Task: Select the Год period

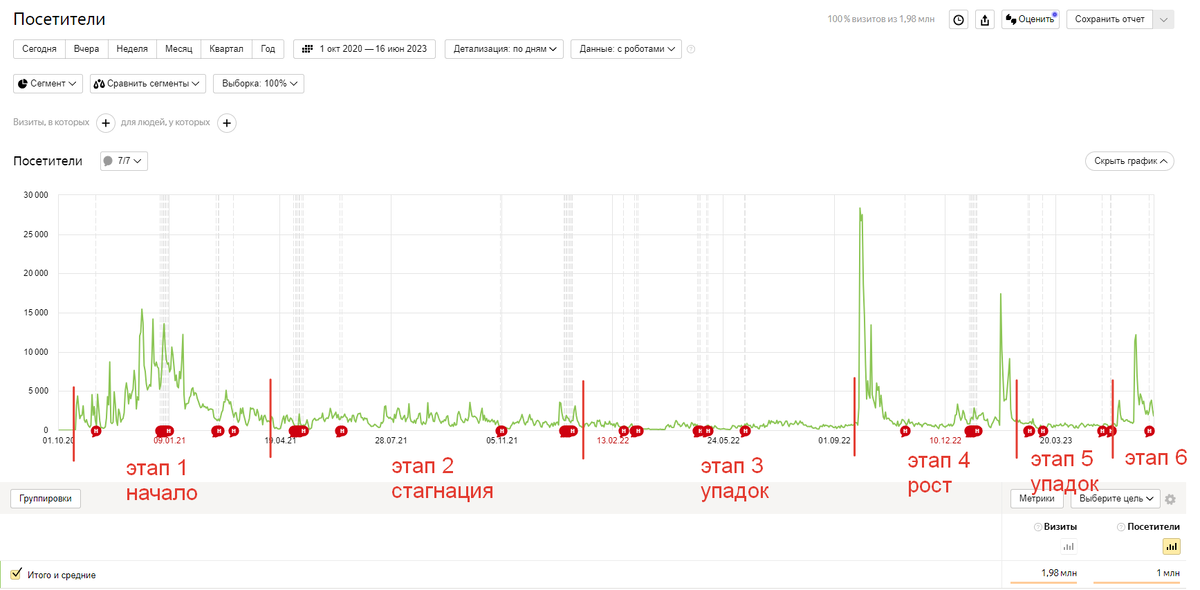Action: tap(268, 49)
